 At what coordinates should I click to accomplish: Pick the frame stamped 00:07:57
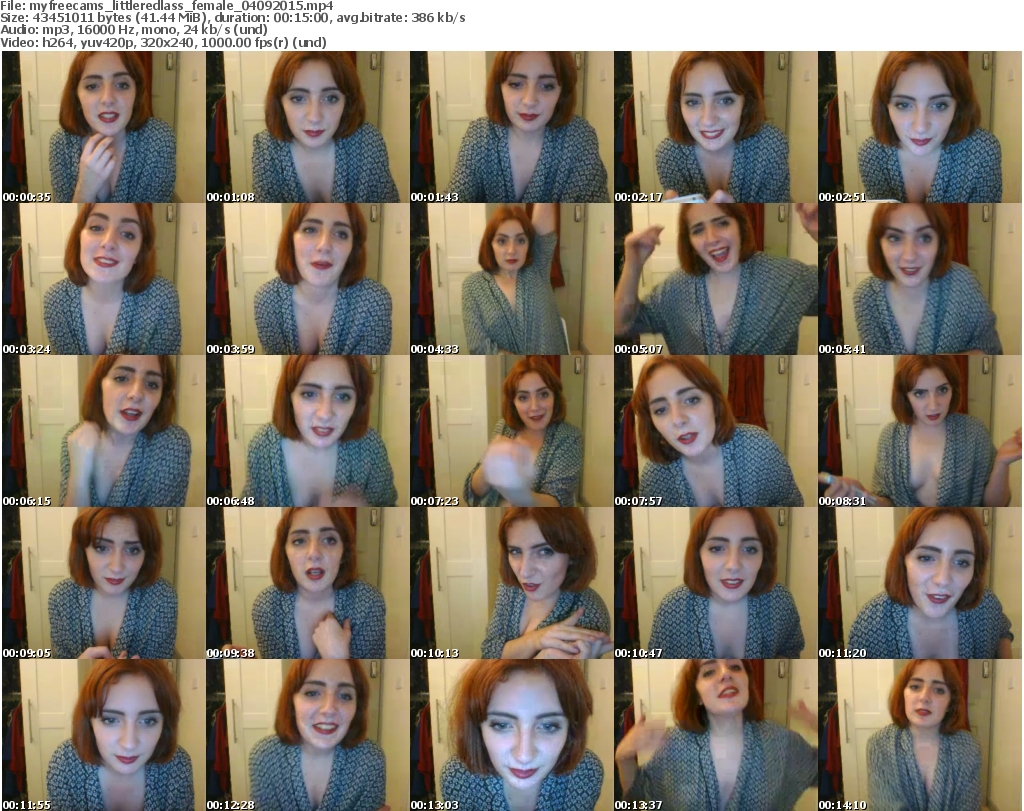coord(715,432)
